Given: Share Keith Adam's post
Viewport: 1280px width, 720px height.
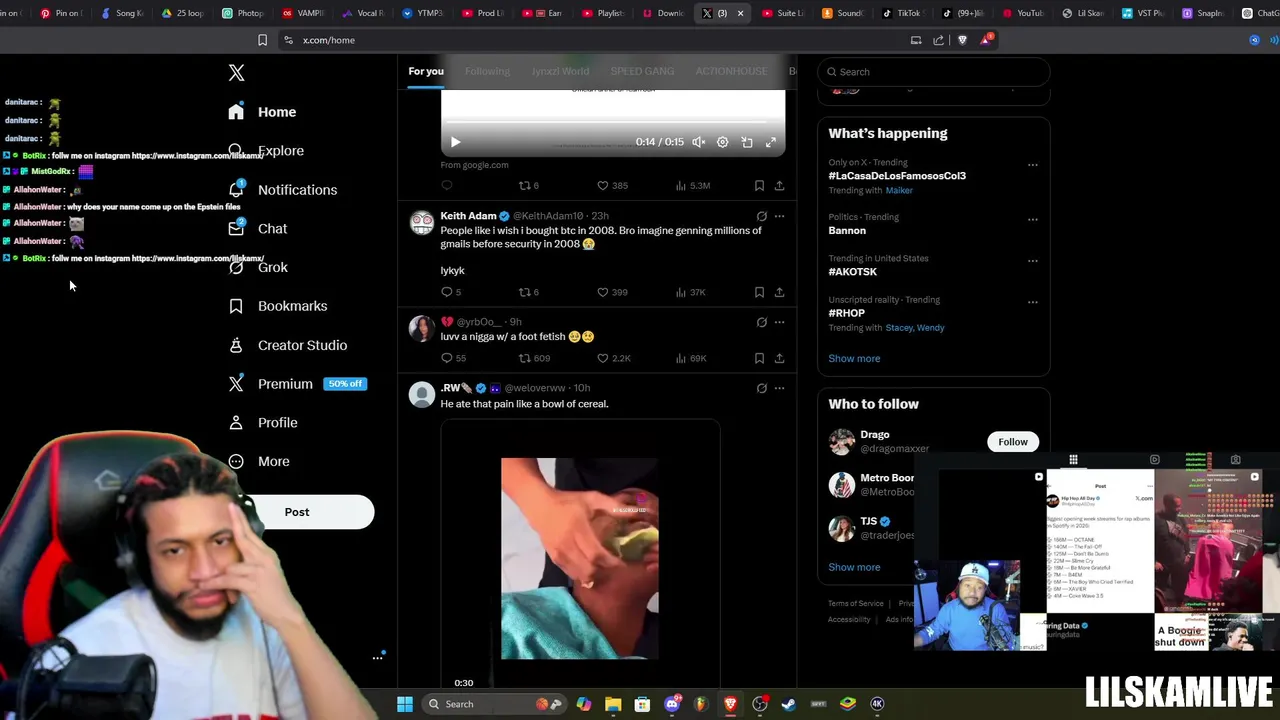Looking at the screenshot, I should pos(779,292).
